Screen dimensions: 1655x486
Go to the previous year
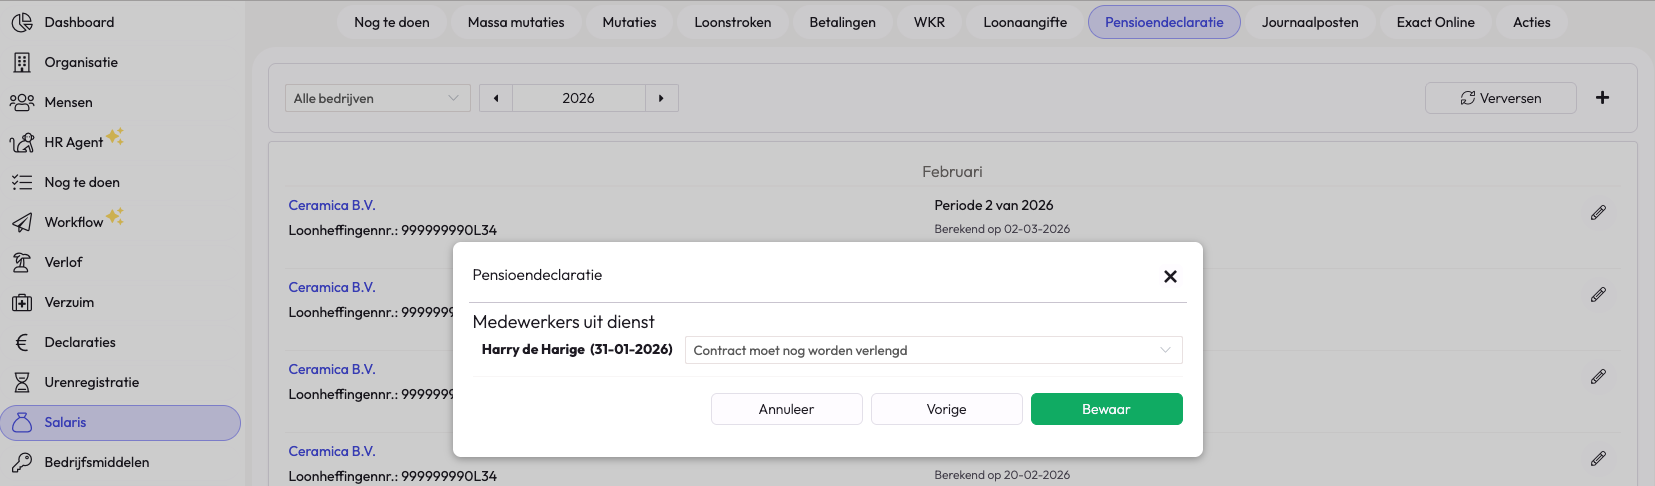pyautogui.click(x=496, y=98)
